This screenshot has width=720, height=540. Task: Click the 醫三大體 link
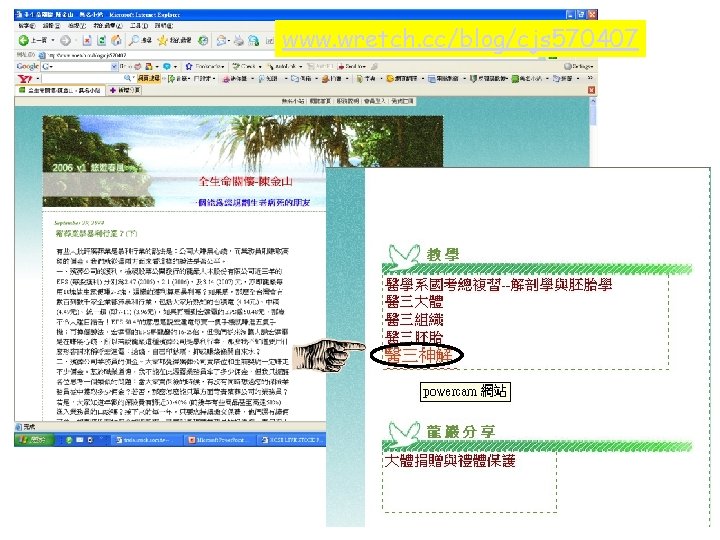(414, 302)
